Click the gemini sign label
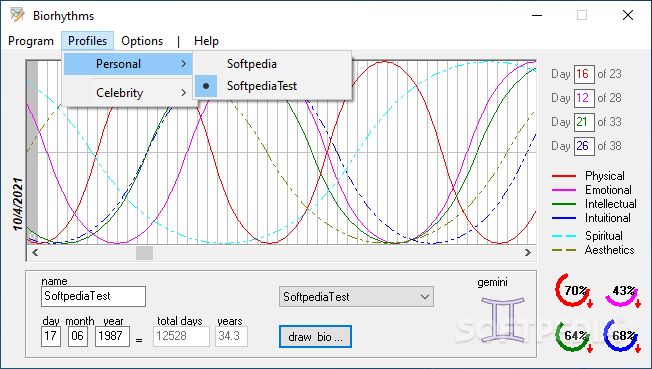The image size is (652, 369). coord(492,282)
